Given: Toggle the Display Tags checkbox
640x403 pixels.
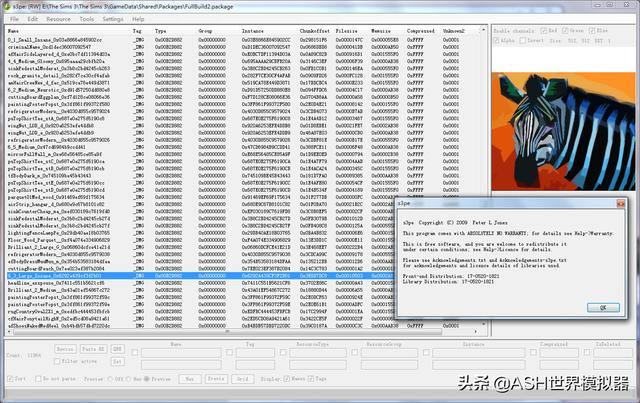Looking at the screenshot, I should click(x=311, y=379).
